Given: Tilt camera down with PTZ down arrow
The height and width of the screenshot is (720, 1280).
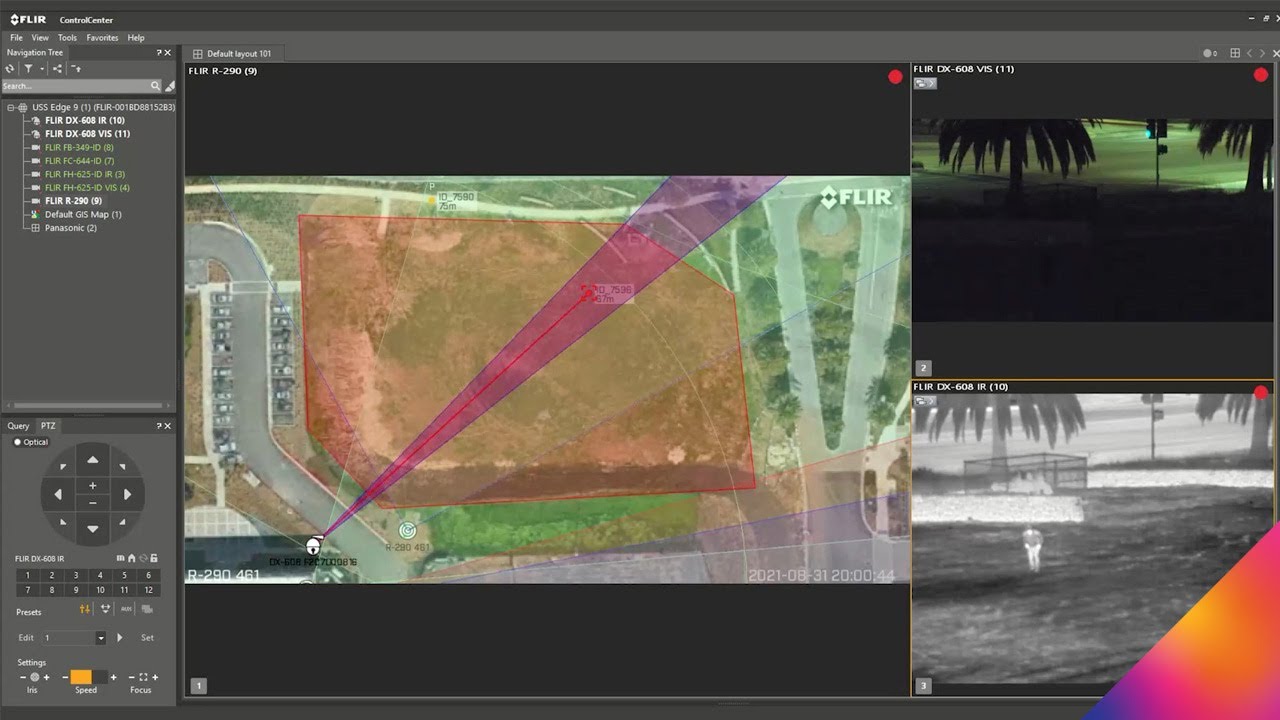Looking at the screenshot, I should (93, 528).
